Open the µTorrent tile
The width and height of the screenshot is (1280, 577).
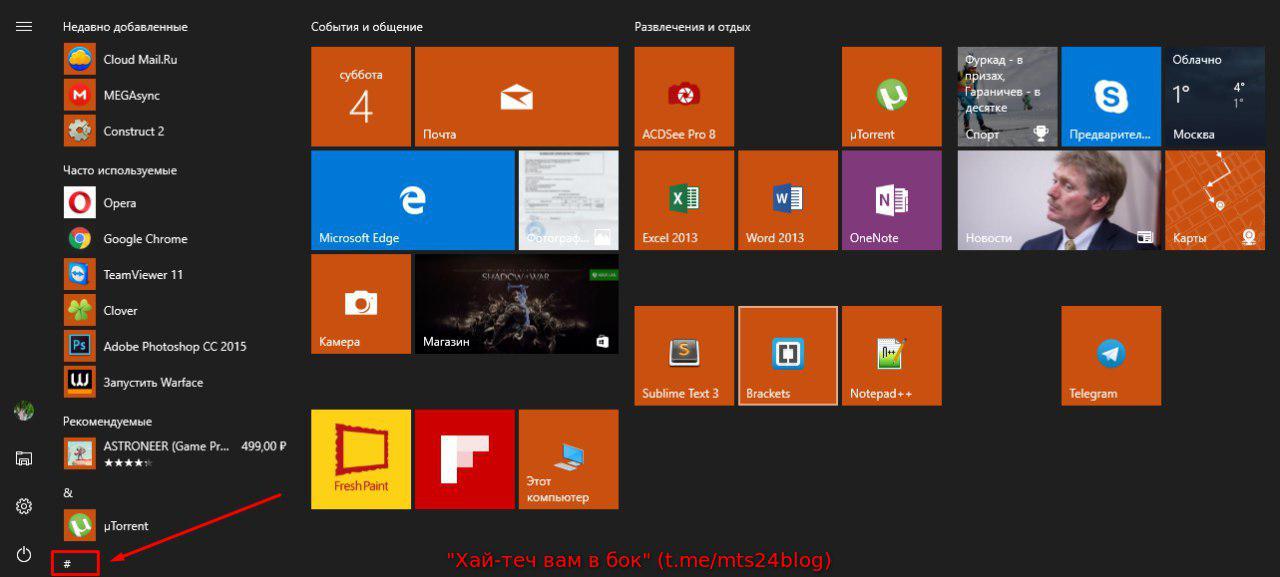(892, 97)
